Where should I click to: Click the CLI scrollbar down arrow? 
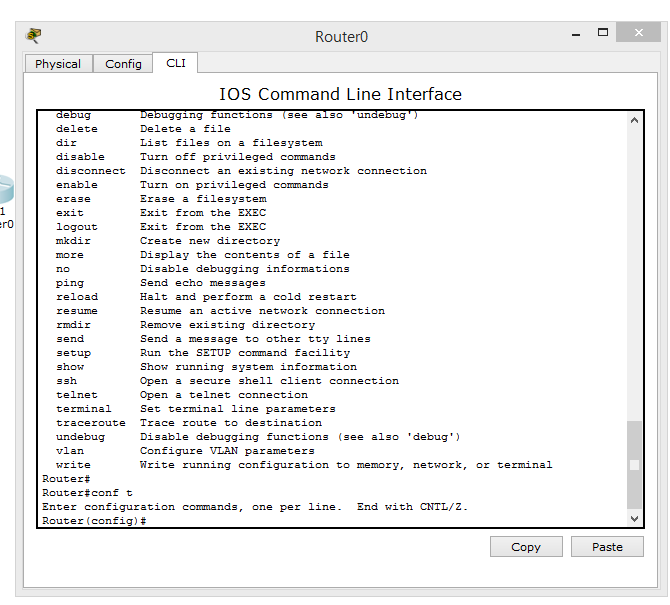pos(634,519)
